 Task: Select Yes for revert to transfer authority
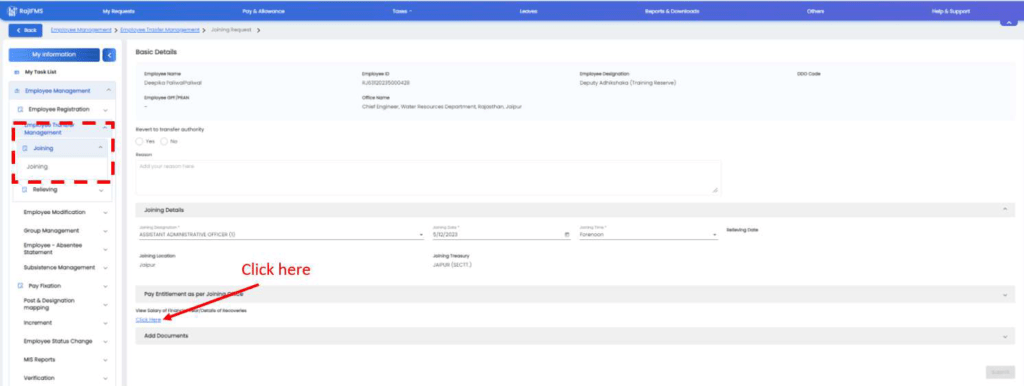139,142
